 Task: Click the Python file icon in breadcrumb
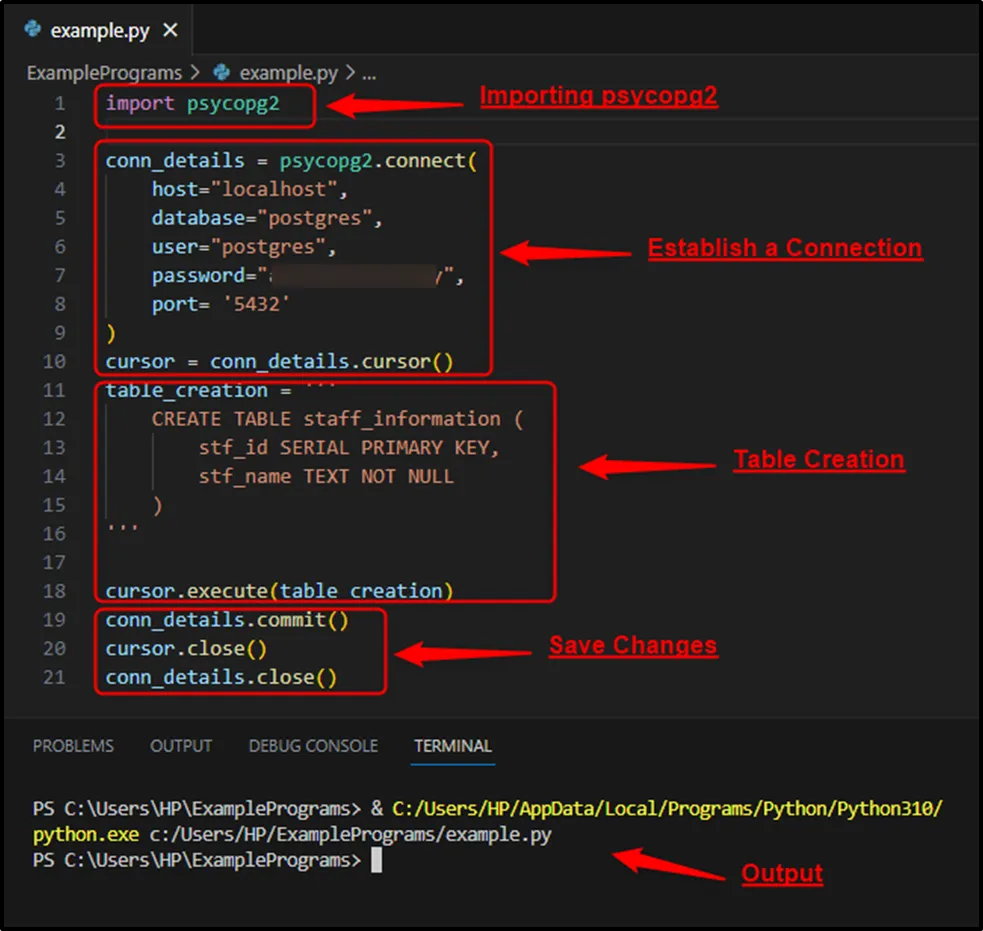[x=222, y=73]
